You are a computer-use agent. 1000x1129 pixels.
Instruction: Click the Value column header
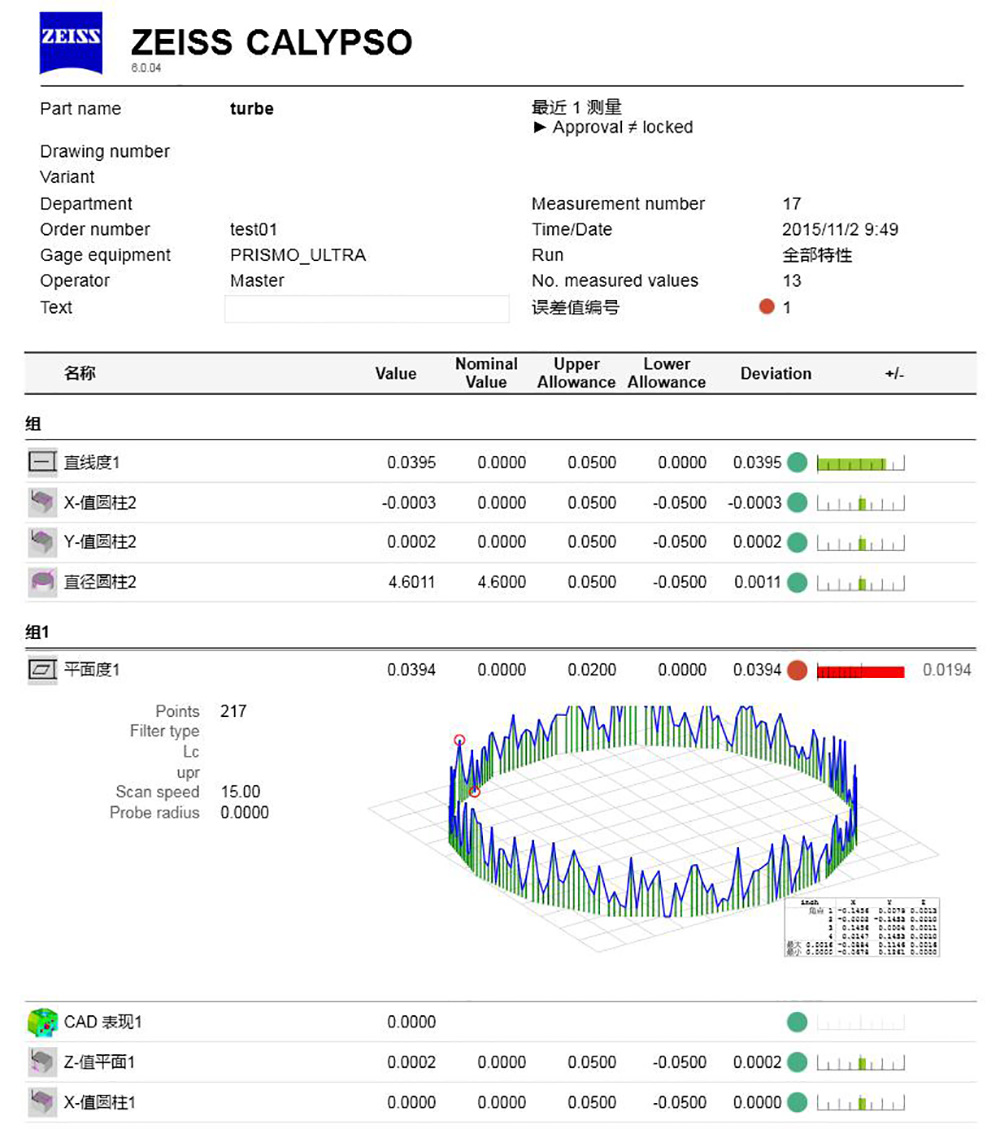point(396,374)
